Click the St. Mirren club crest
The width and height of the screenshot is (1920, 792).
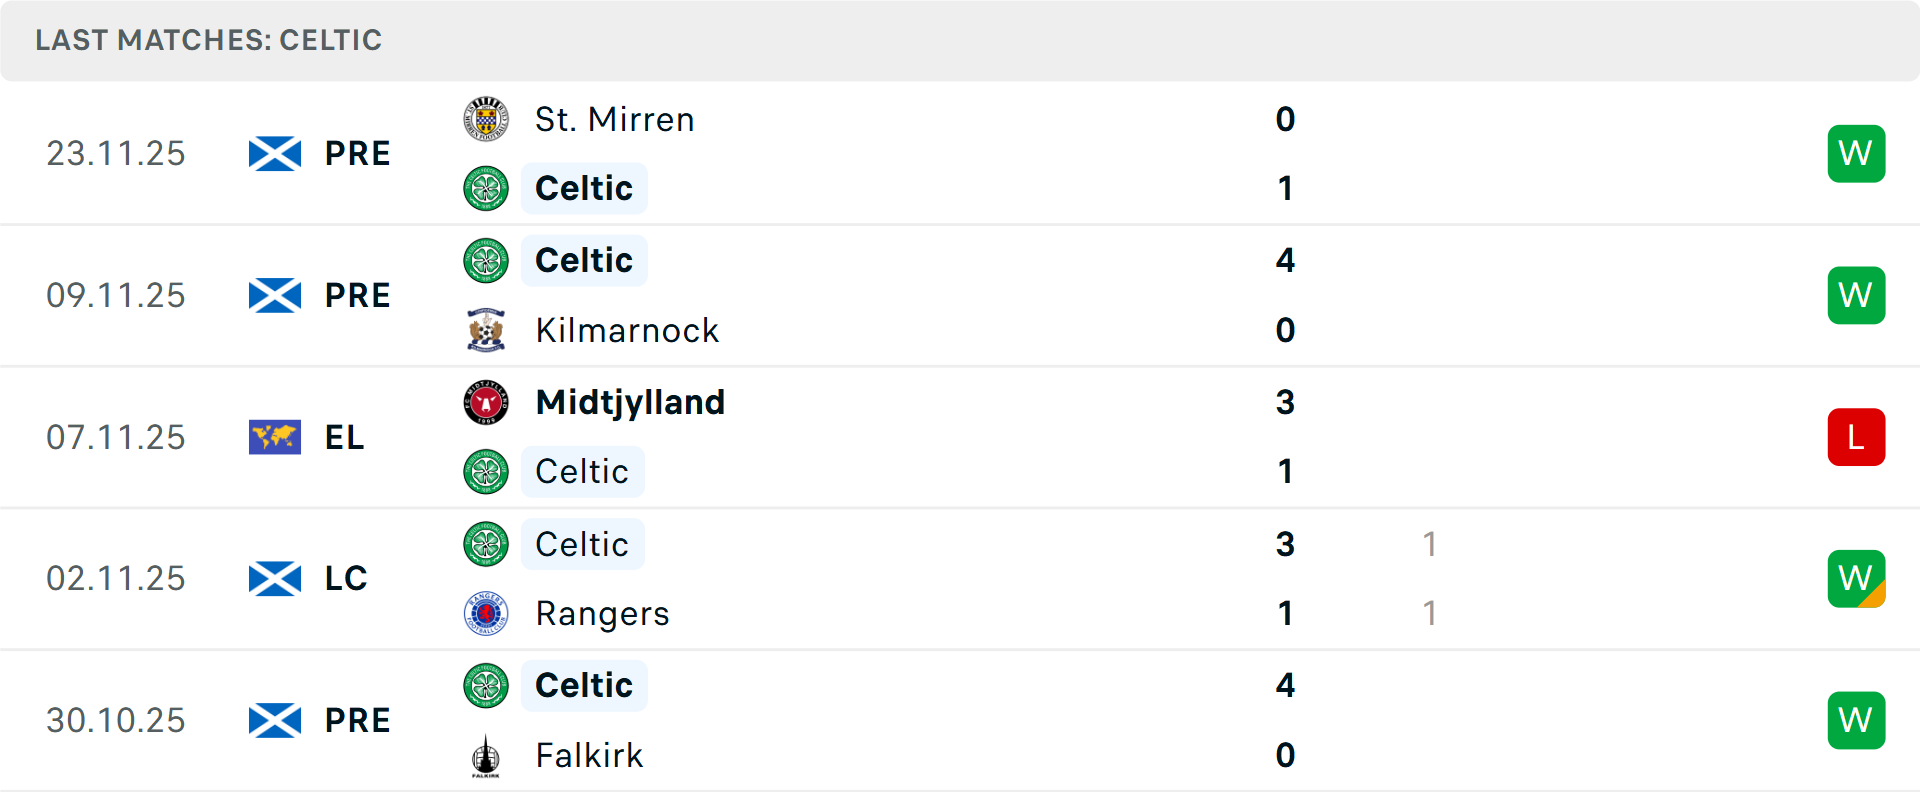(x=487, y=119)
